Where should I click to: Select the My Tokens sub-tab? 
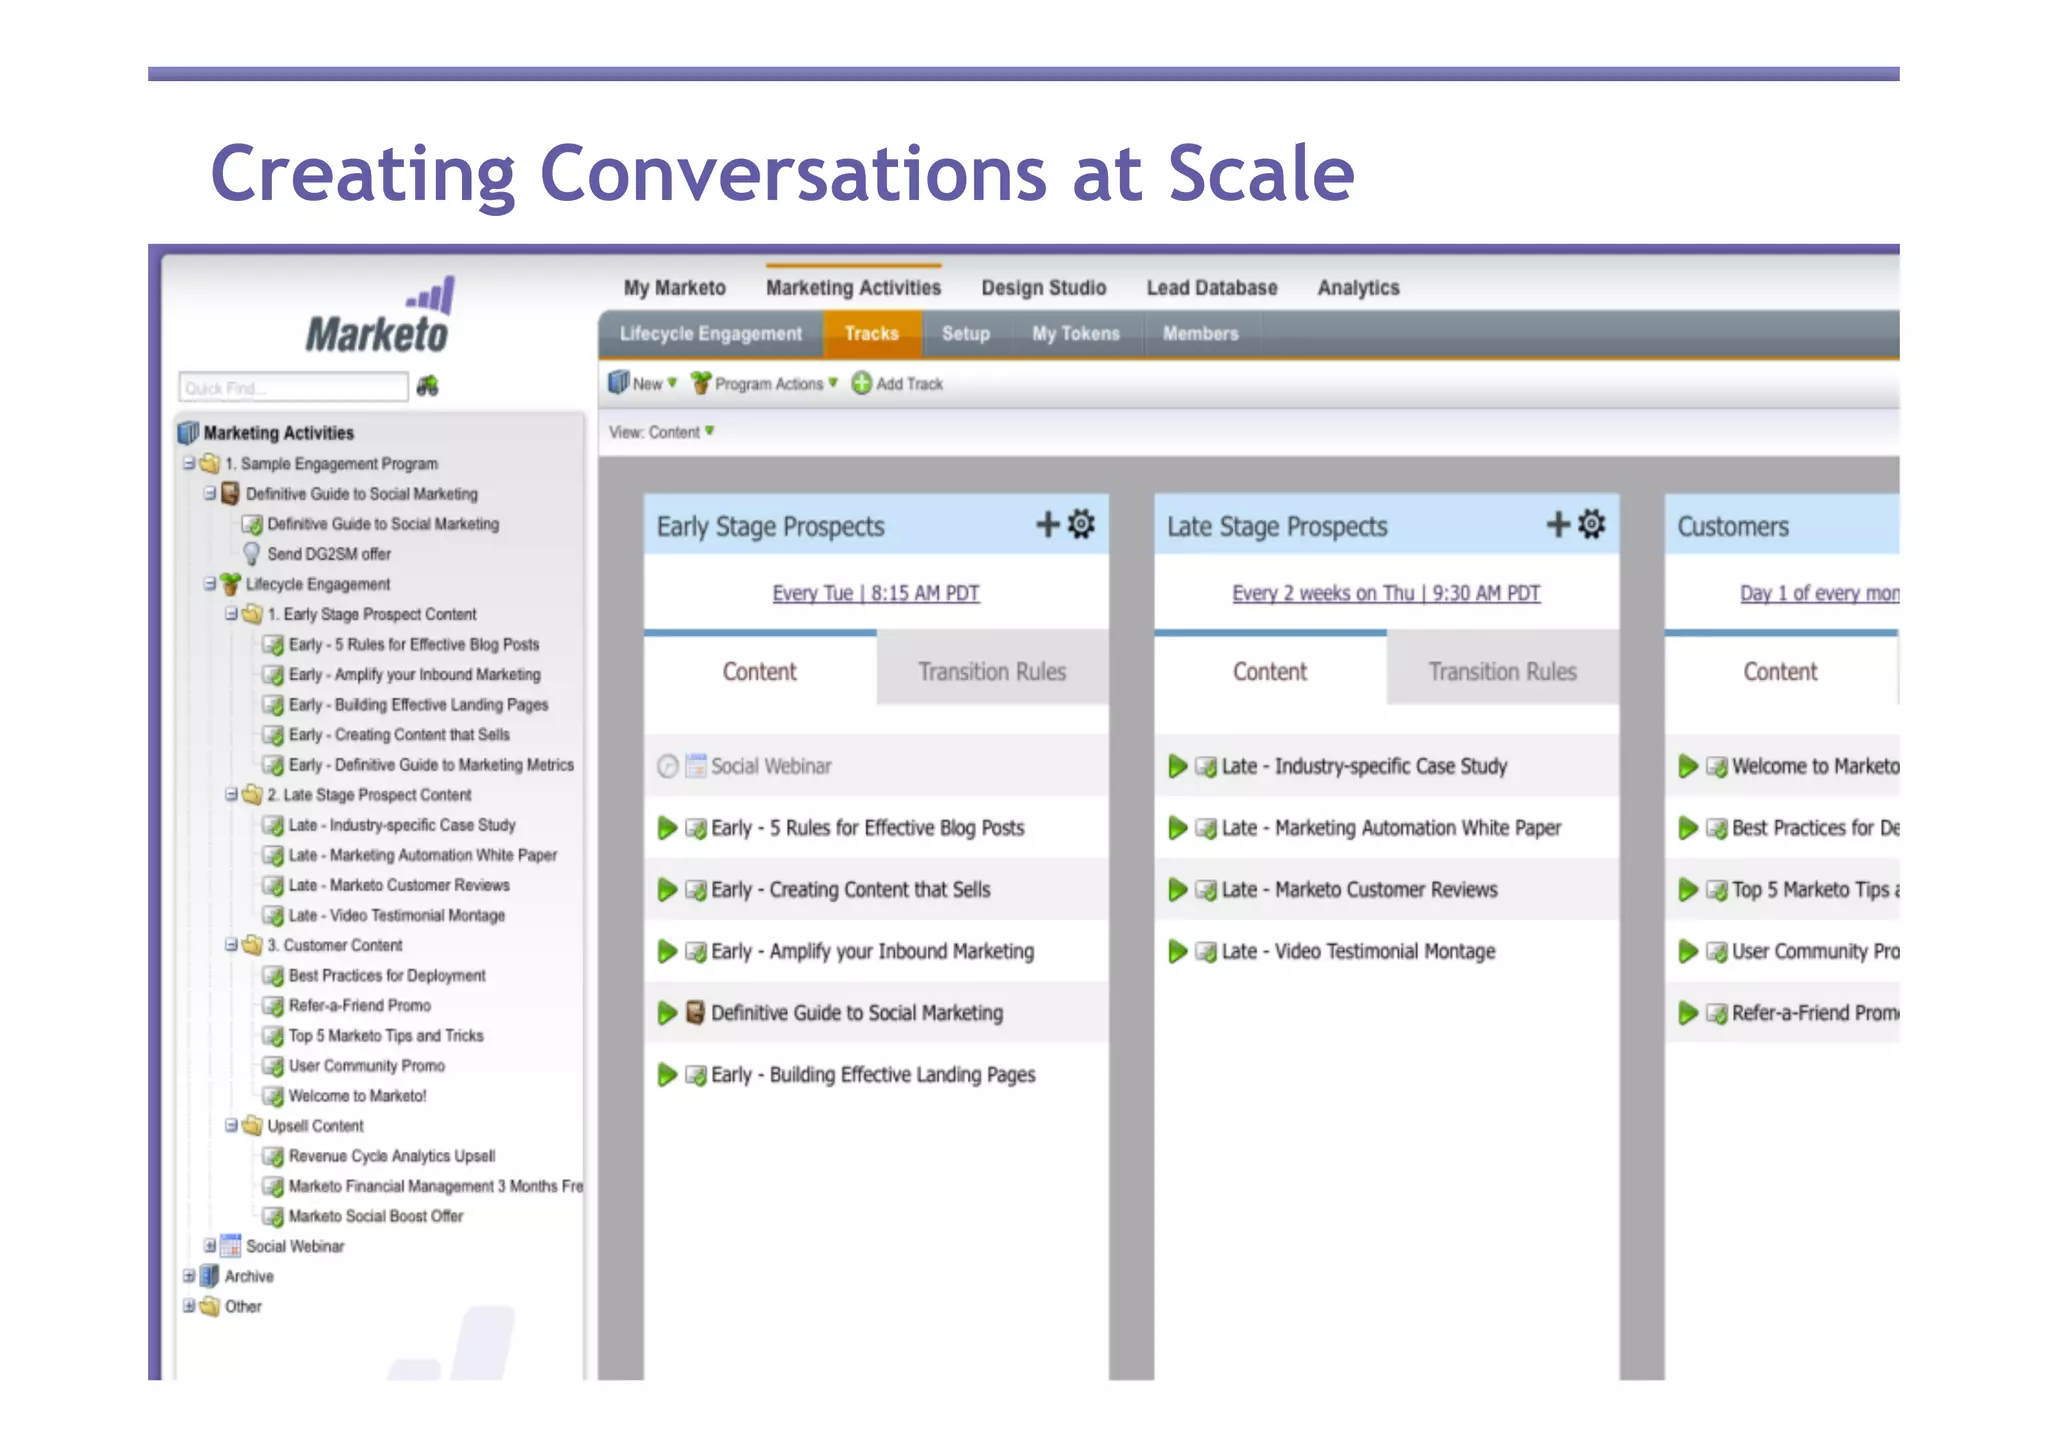(1076, 334)
